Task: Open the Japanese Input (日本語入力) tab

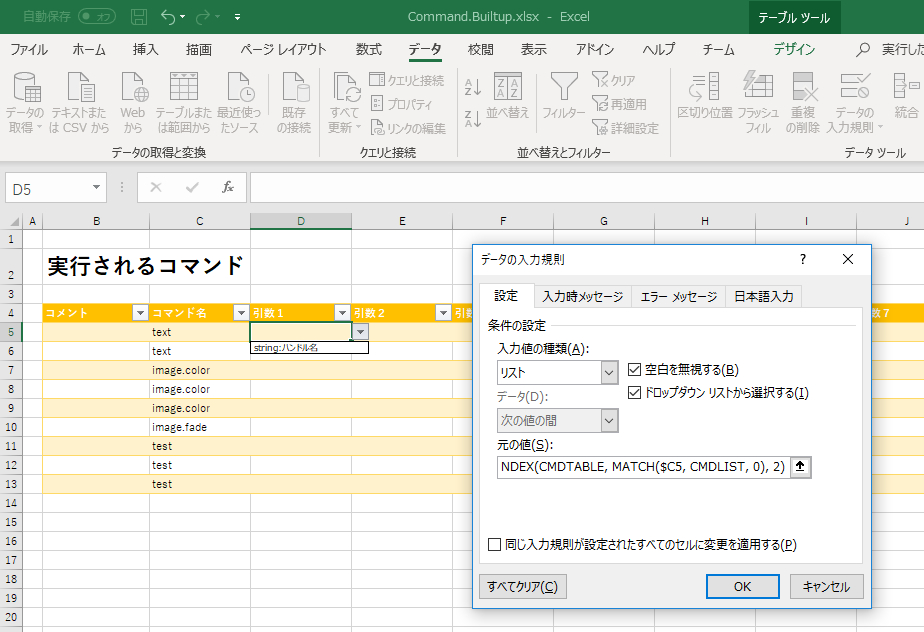Action: coord(764,297)
